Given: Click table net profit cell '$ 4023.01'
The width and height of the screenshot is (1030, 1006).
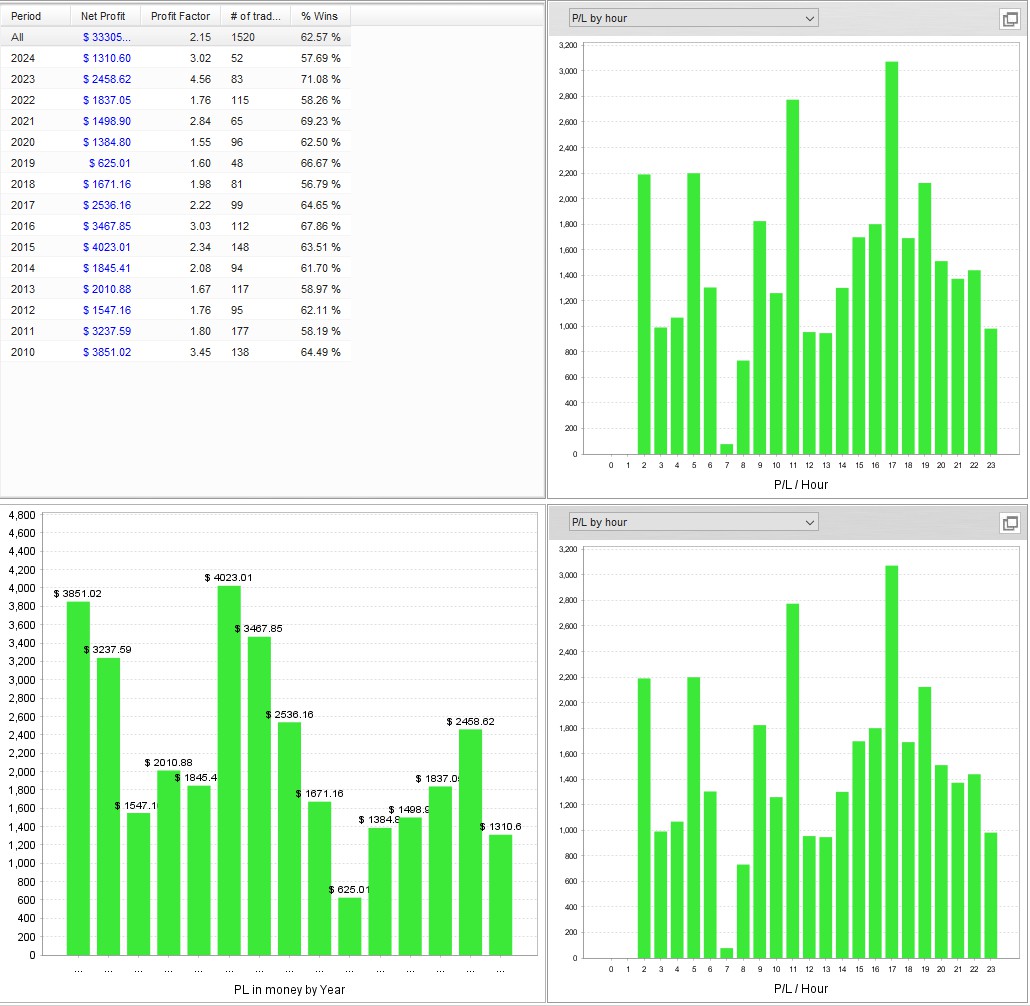Looking at the screenshot, I should coord(106,248).
